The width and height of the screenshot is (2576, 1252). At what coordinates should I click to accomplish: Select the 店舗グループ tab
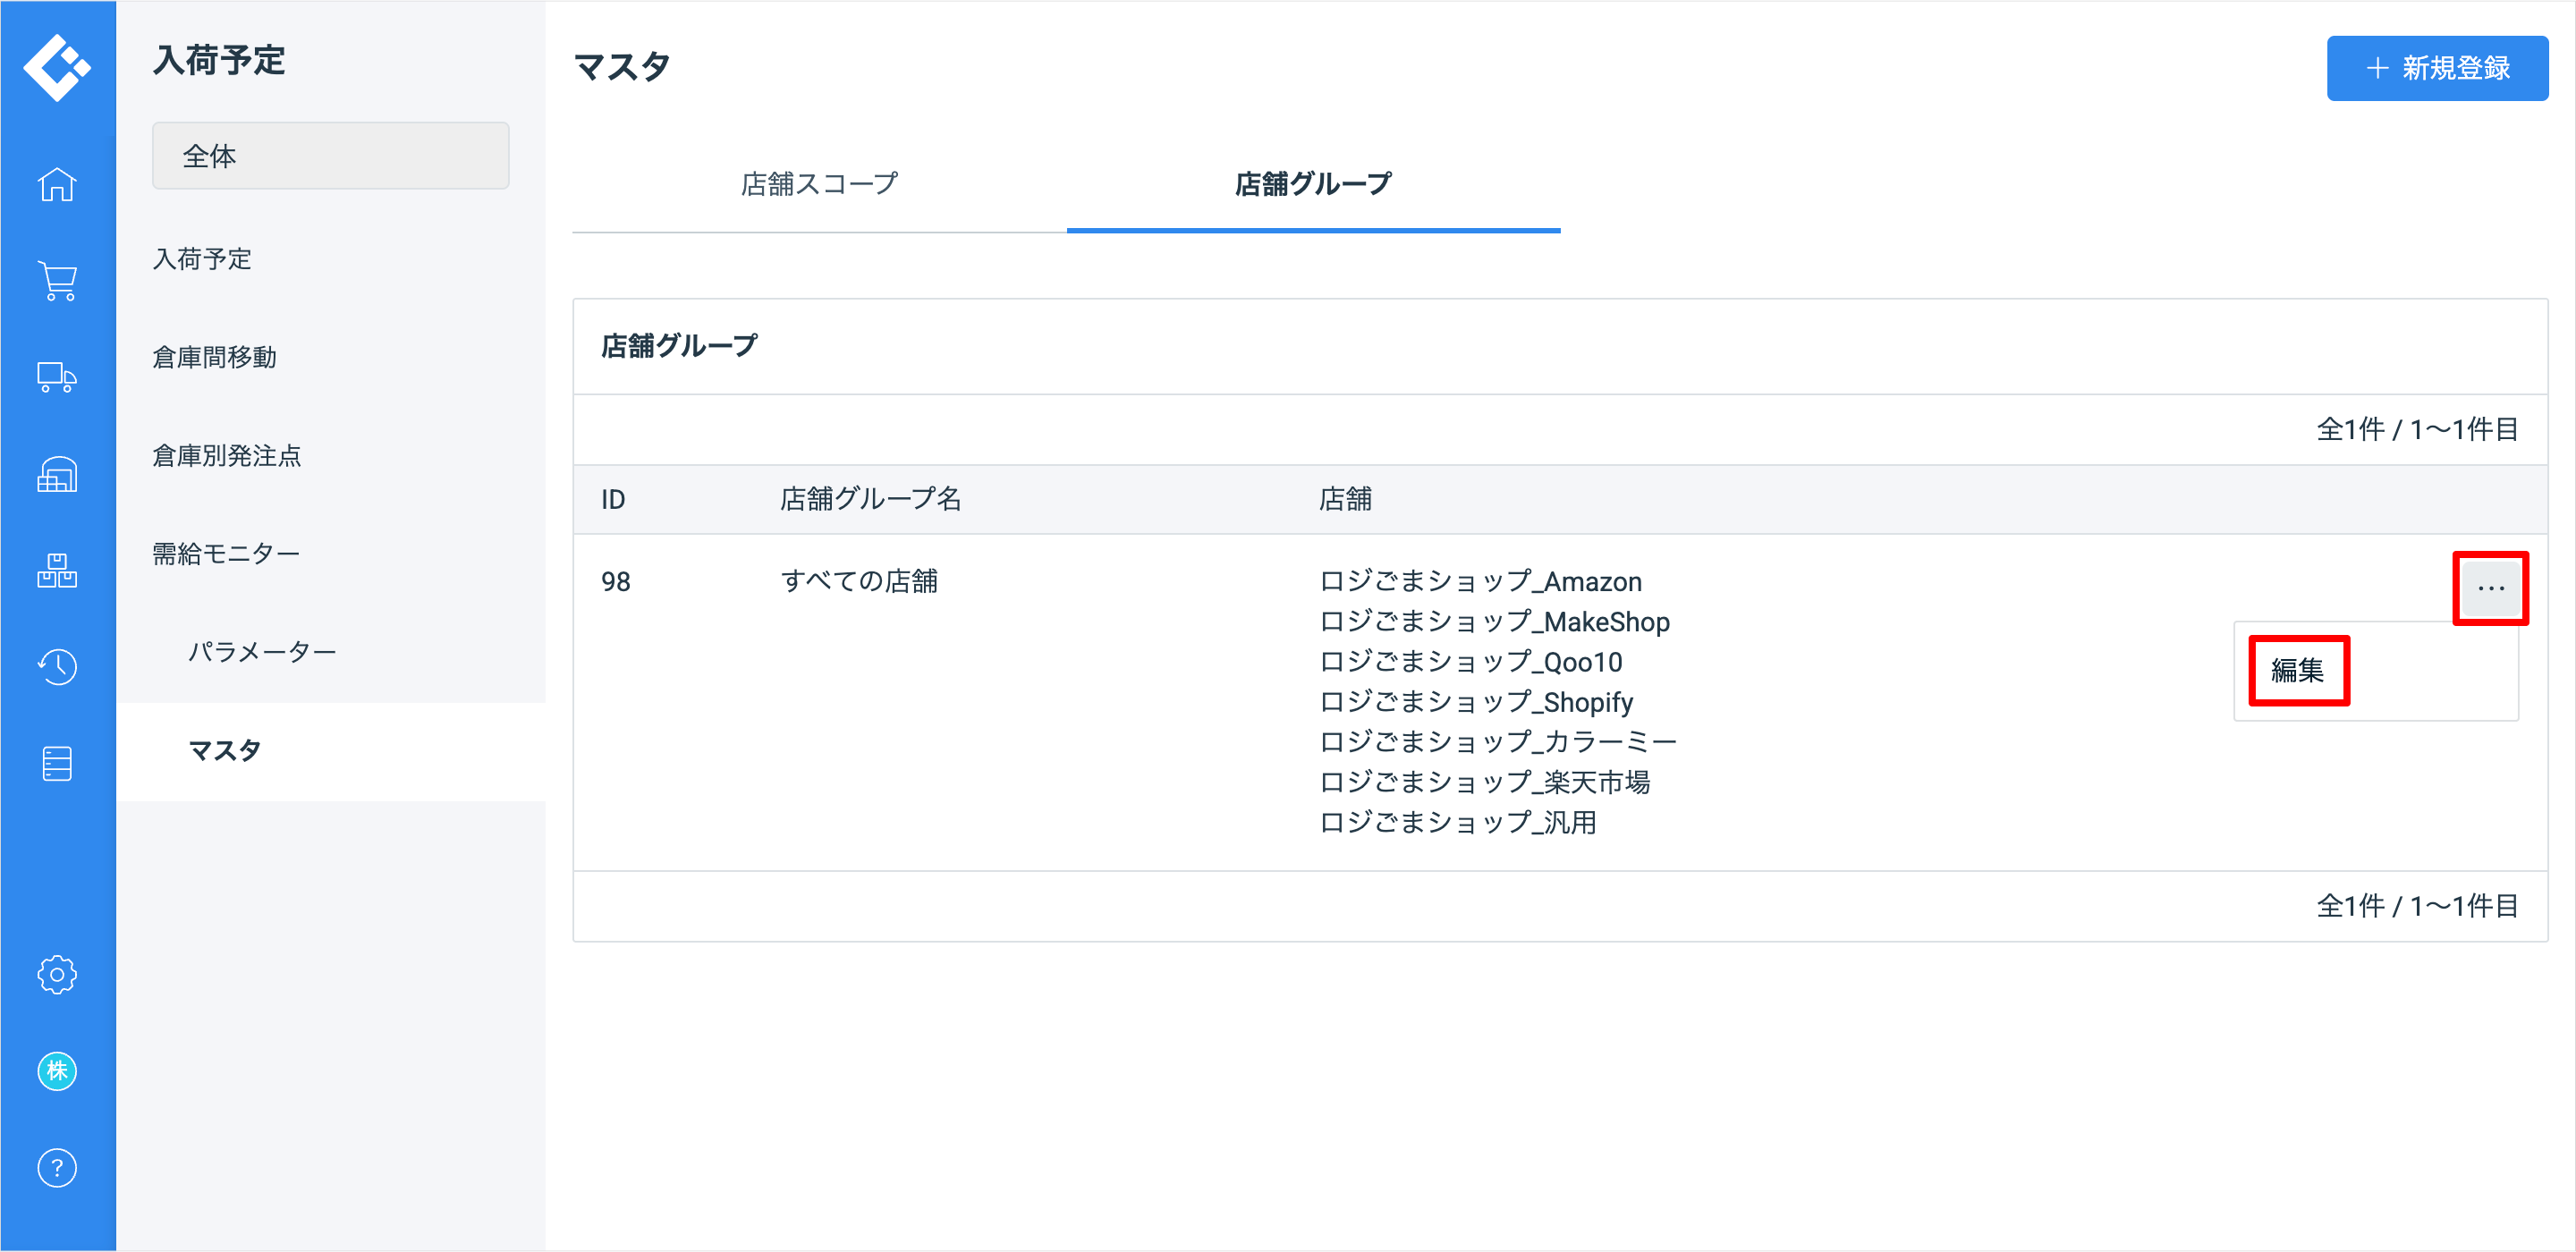click(x=1312, y=184)
